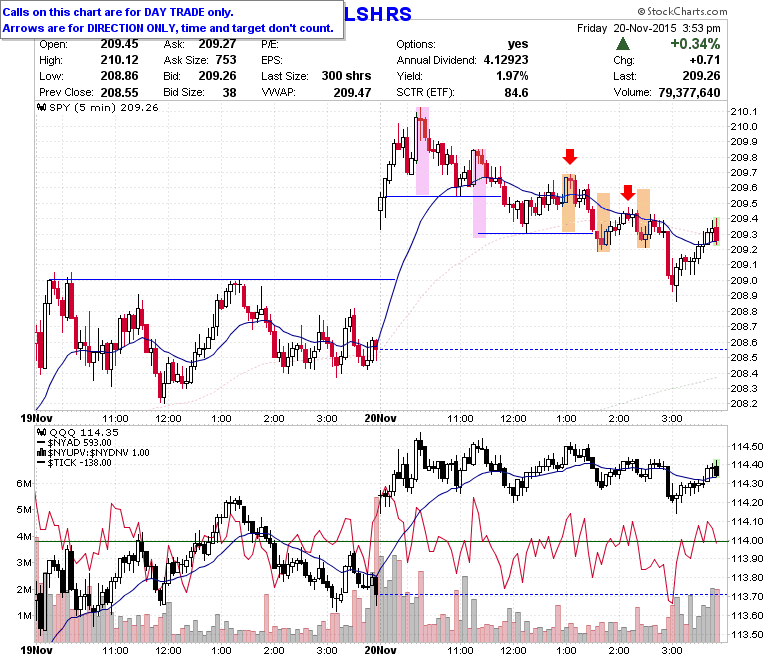
Task: Click the green up triangle change indicator
Action: pos(623,44)
